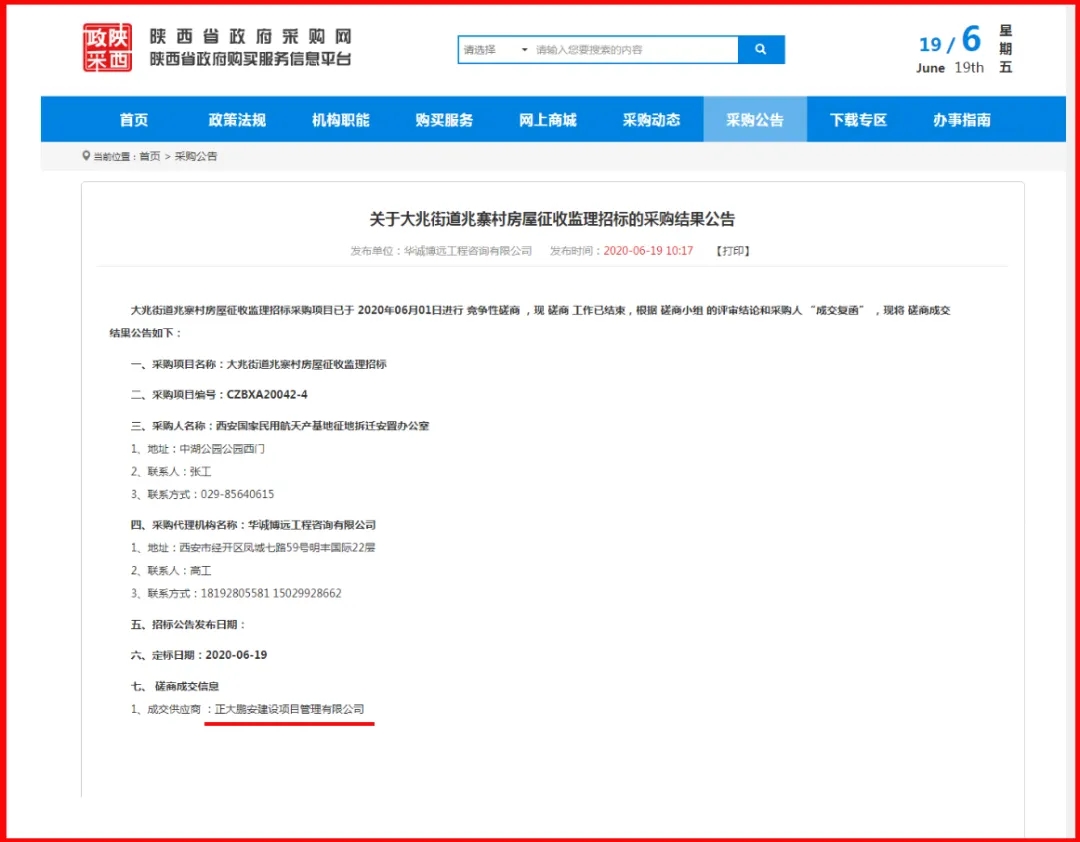1080x842 pixels.
Task: Type in the search keyword field
Action: (634, 49)
